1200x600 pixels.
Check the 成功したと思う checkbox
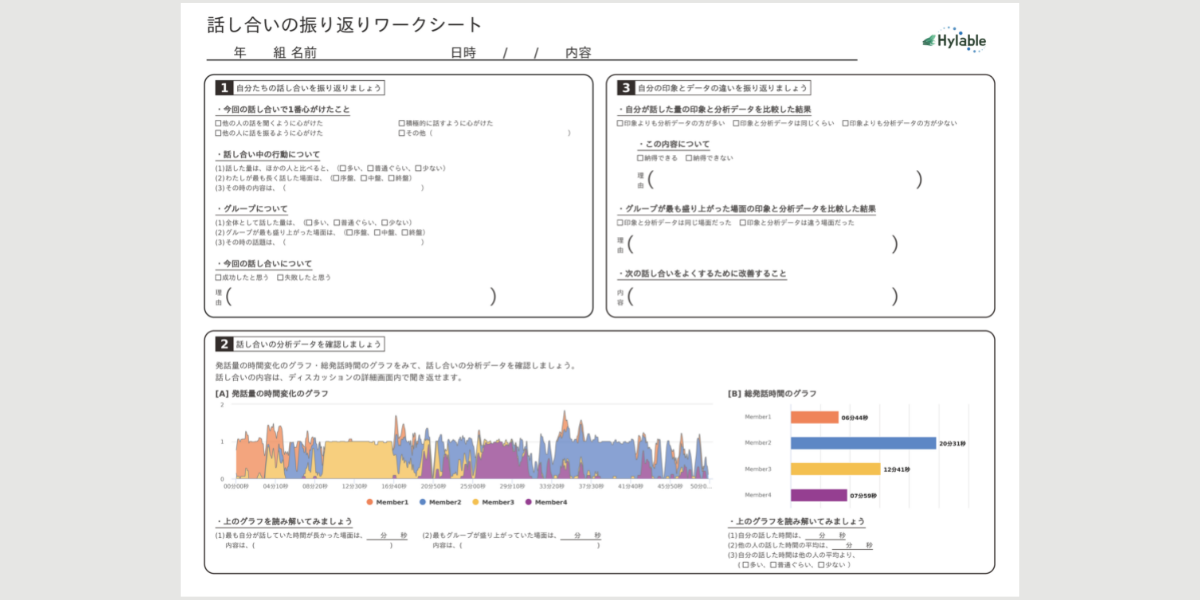click(x=218, y=277)
